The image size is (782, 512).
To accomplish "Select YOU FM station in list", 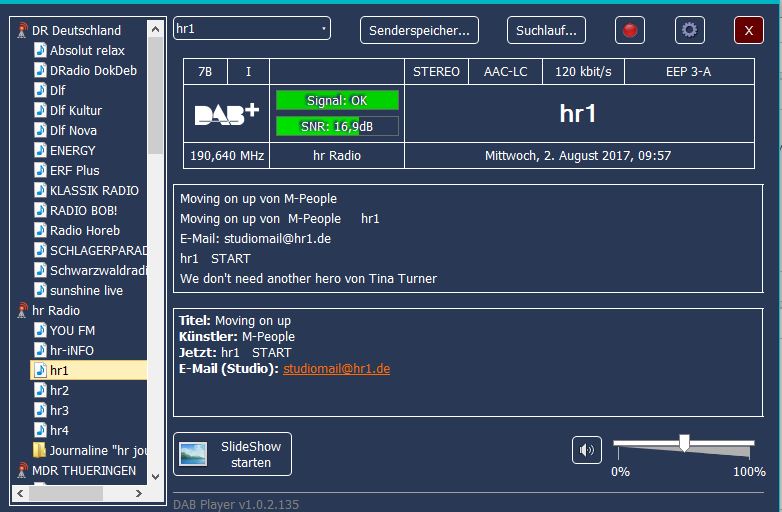I will pyautogui.click(x=72, y=330).
